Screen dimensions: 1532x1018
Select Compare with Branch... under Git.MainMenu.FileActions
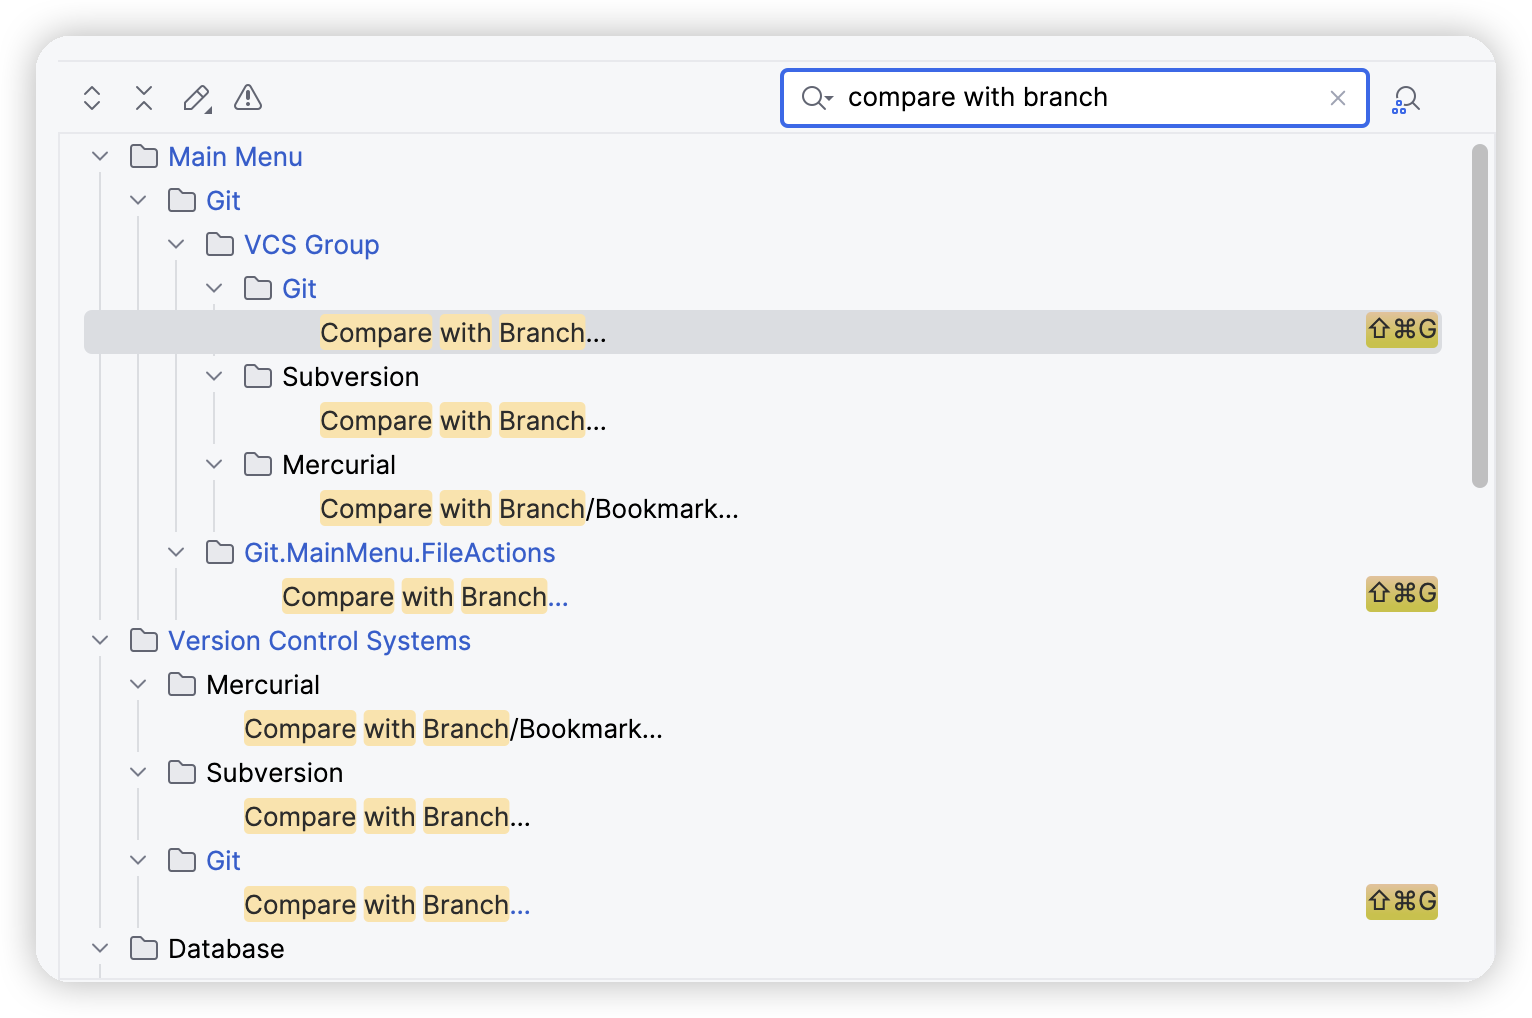[x=425, y=597]
